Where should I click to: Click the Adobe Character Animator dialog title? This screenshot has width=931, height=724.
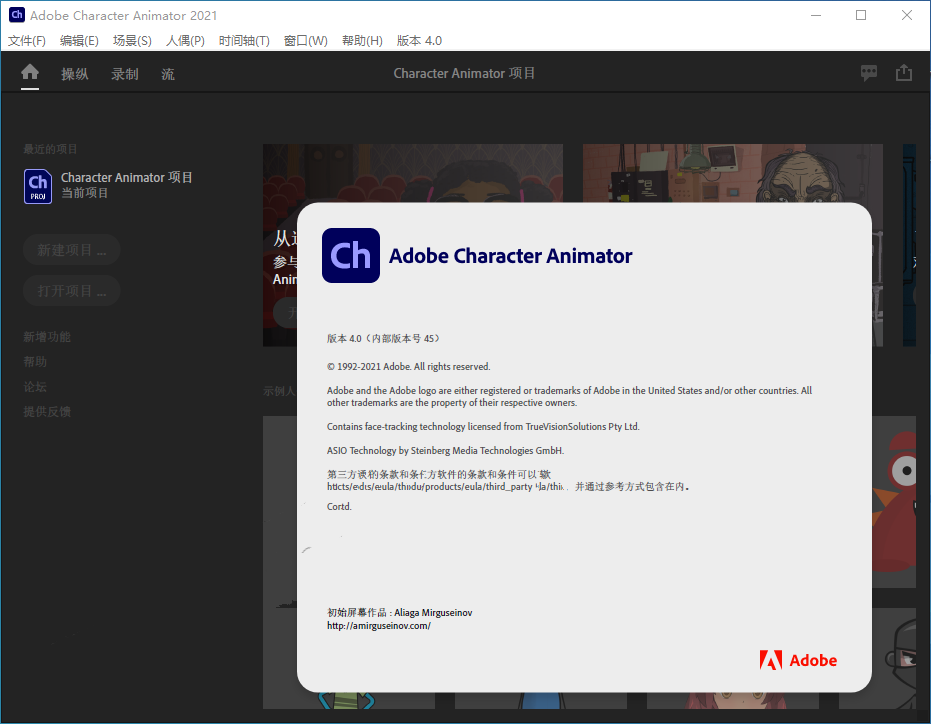pos(511,256)
